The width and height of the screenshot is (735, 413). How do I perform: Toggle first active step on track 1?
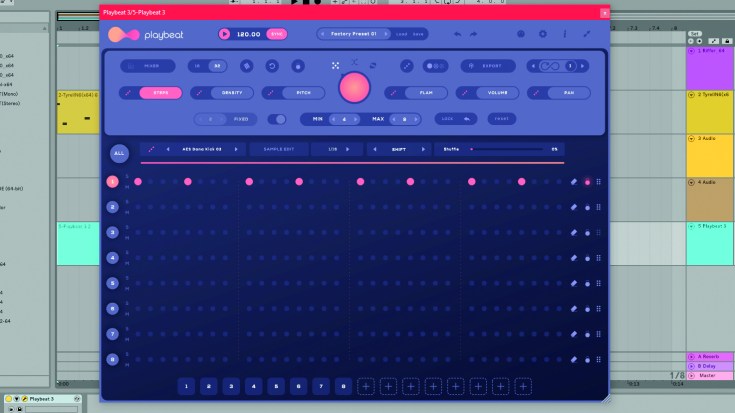click(x=138, y=181)
